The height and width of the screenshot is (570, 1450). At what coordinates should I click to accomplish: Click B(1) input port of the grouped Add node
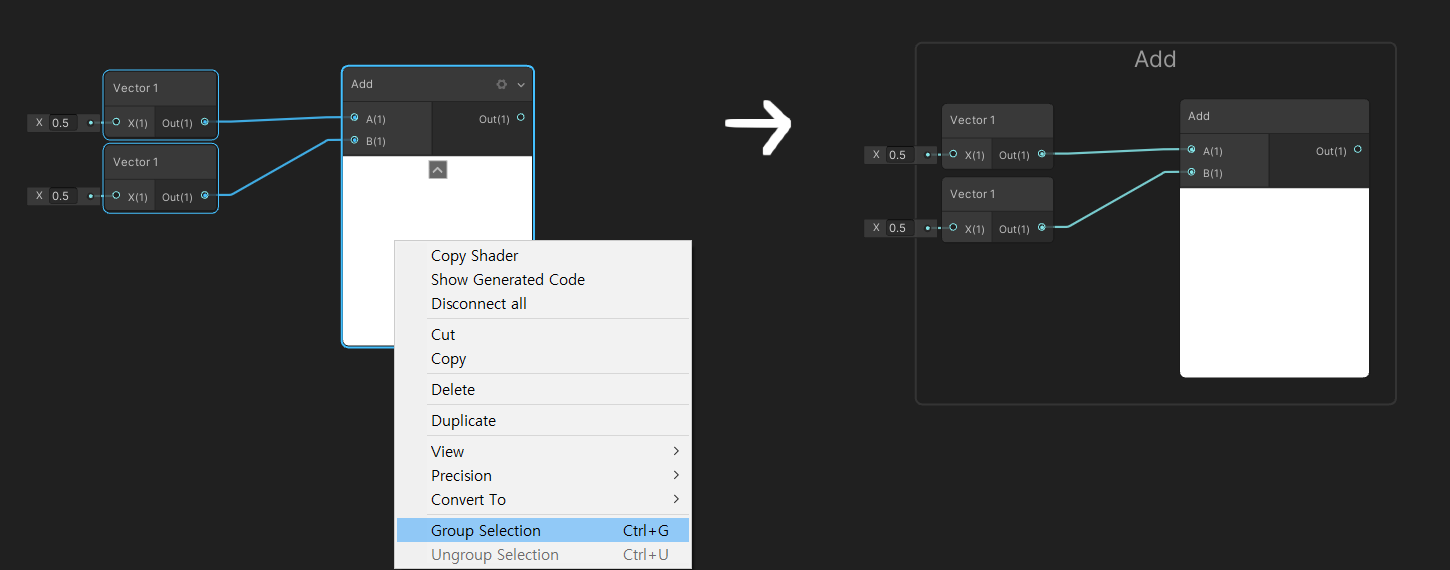tap(1191, 173)
